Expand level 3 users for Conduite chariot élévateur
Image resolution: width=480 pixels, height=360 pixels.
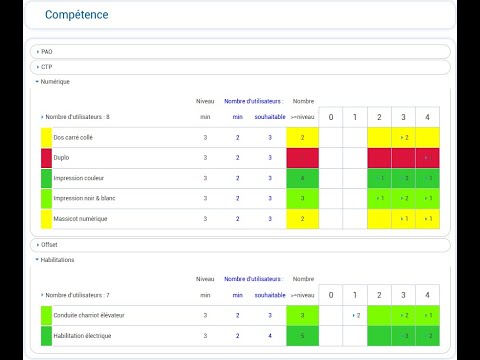[x=404, y=315]
